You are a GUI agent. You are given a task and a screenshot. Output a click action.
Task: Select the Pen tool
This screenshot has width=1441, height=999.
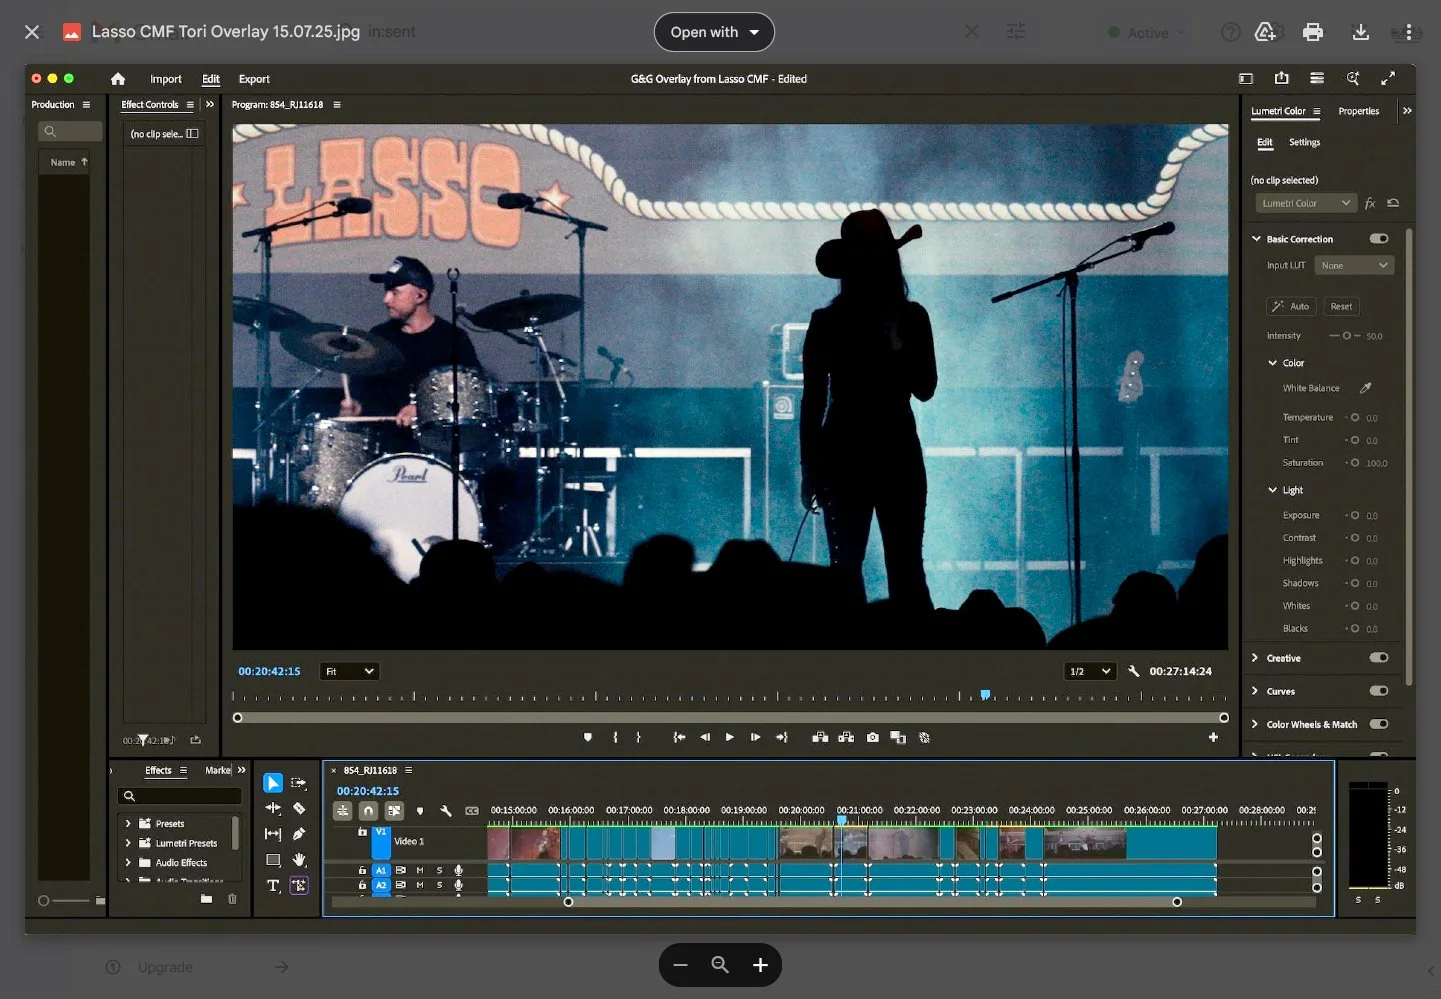(x=299, y=834)
